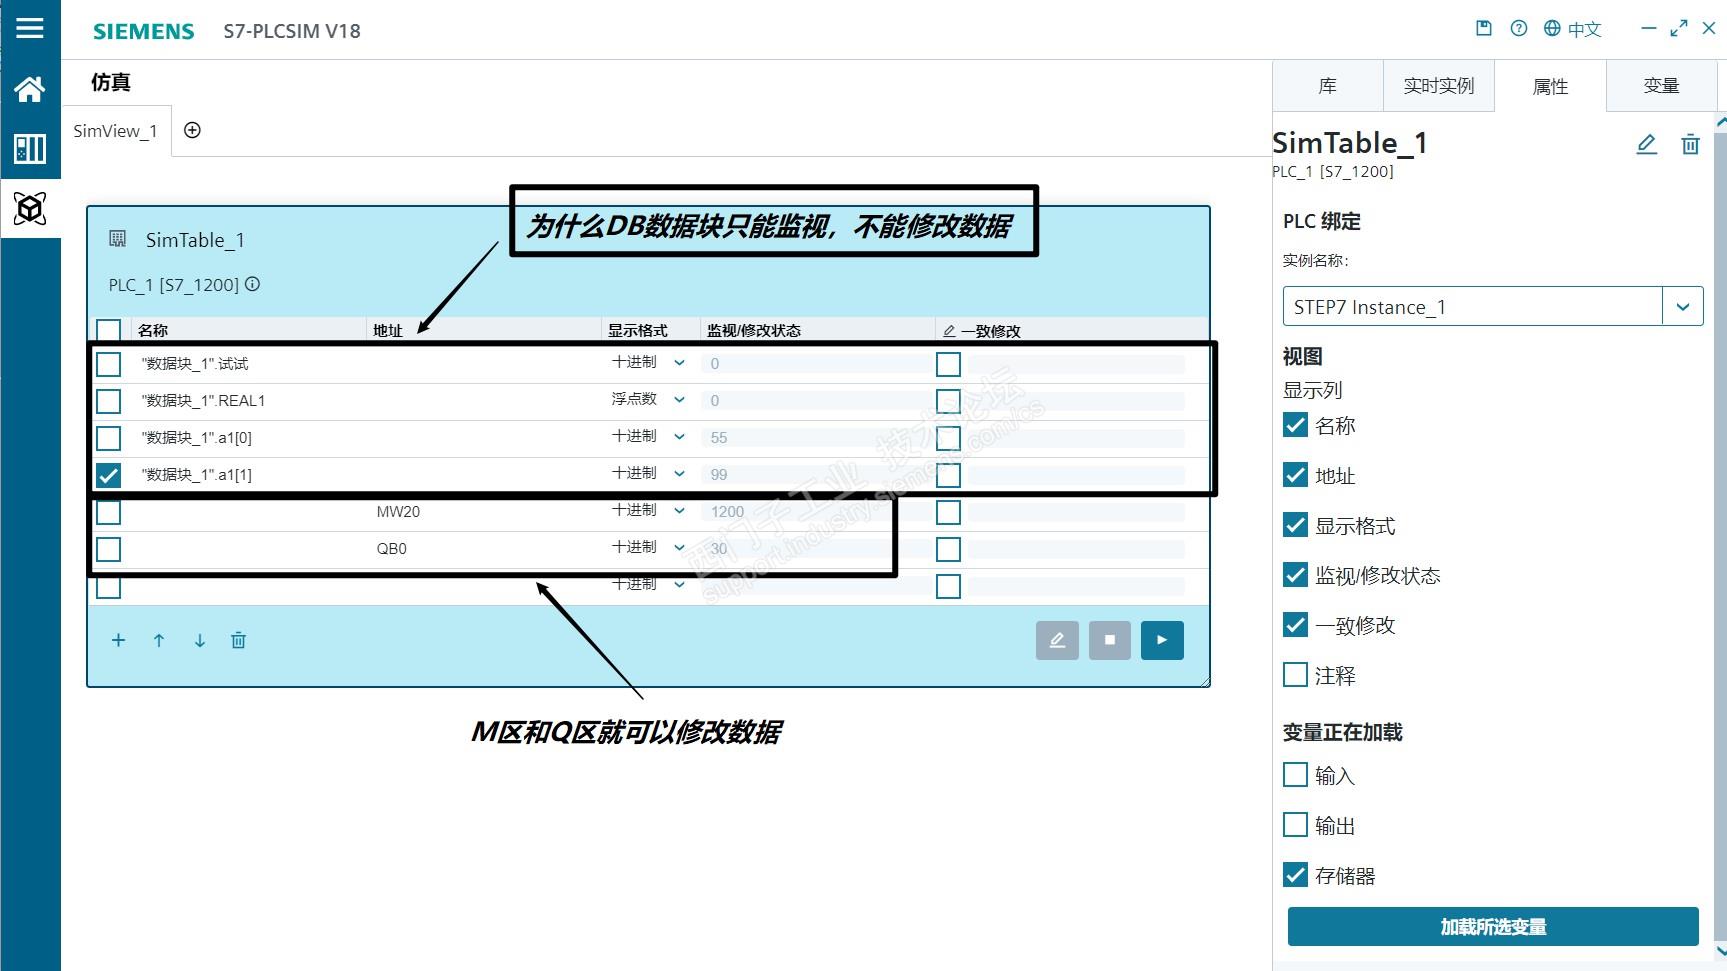Open the PLC instances panel icon
The height and width of the screenshot is (971, 1727).
(30, 149)
